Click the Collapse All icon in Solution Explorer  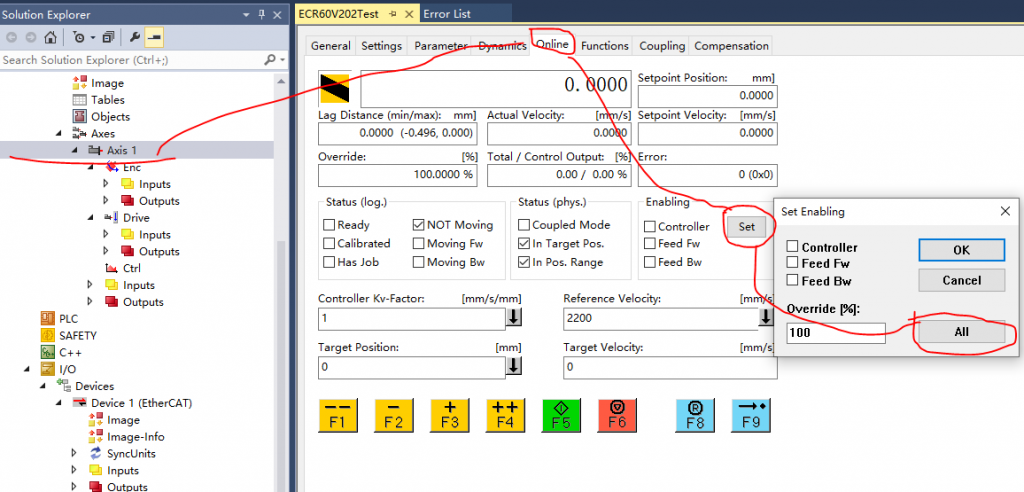(x=108, y=38)
